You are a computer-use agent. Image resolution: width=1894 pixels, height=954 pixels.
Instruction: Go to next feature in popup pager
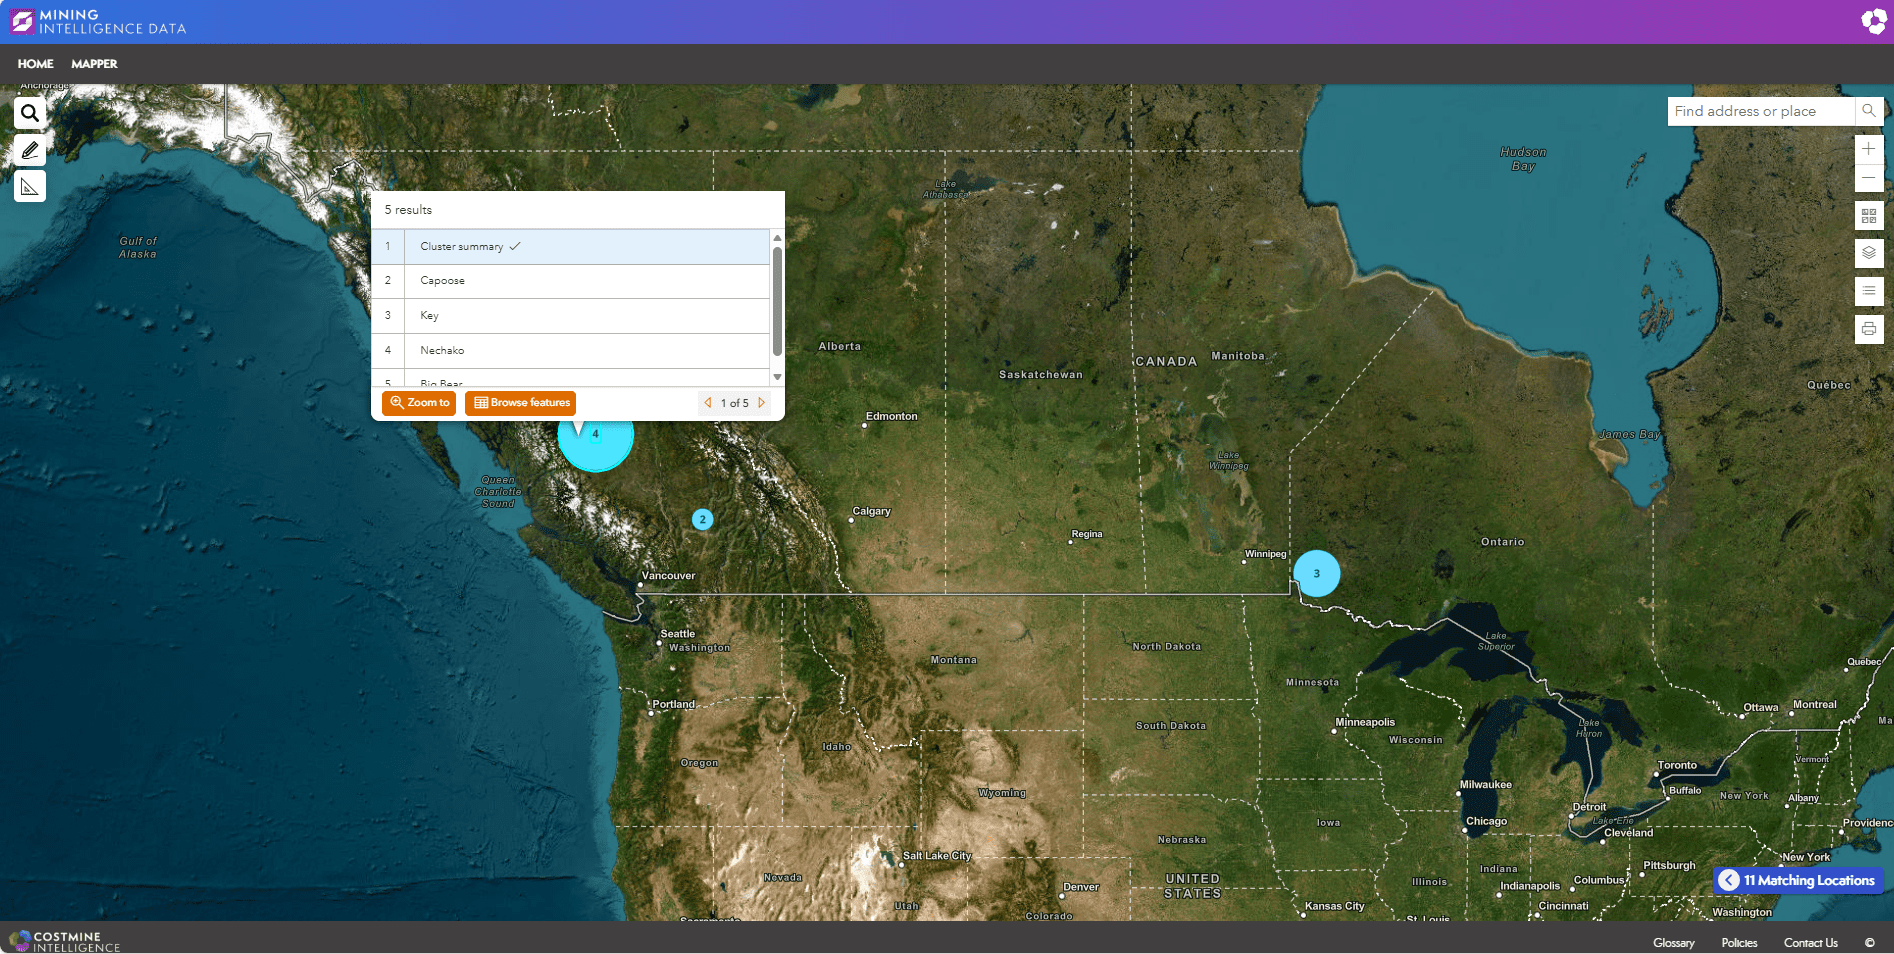[x=762, y=403]
